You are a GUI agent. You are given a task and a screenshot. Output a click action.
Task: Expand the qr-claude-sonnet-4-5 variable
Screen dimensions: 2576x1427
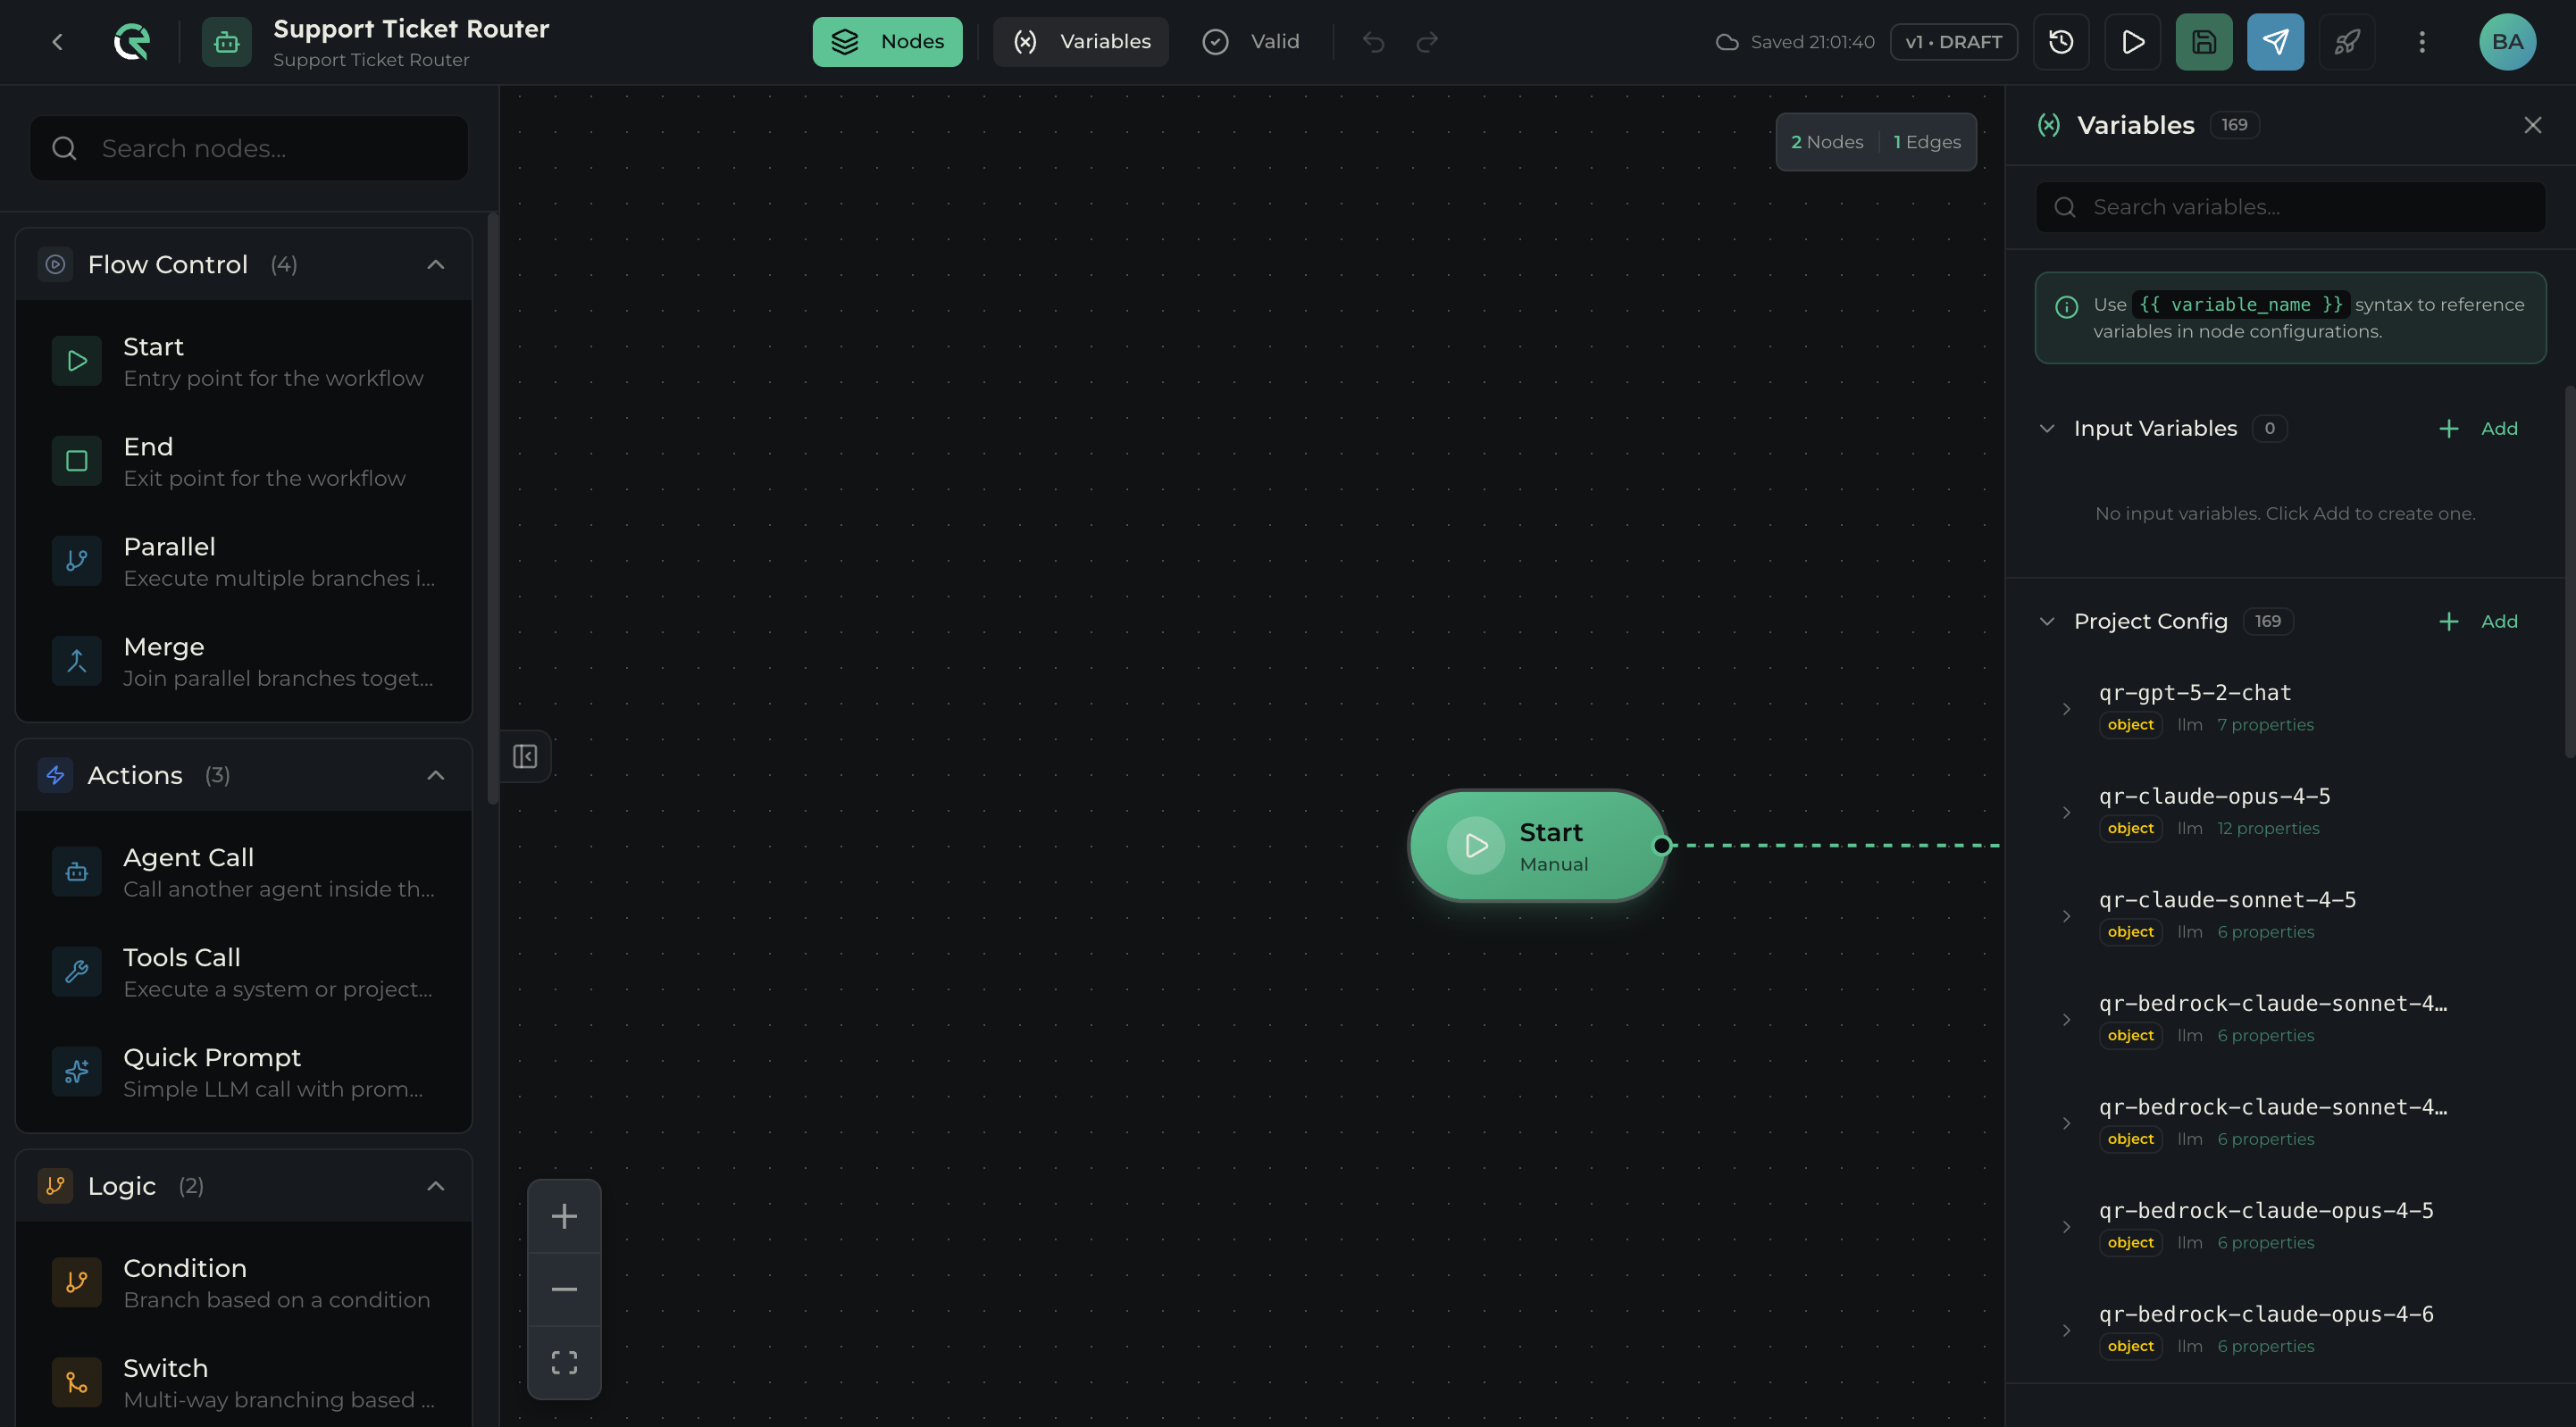click(2066, 916)
